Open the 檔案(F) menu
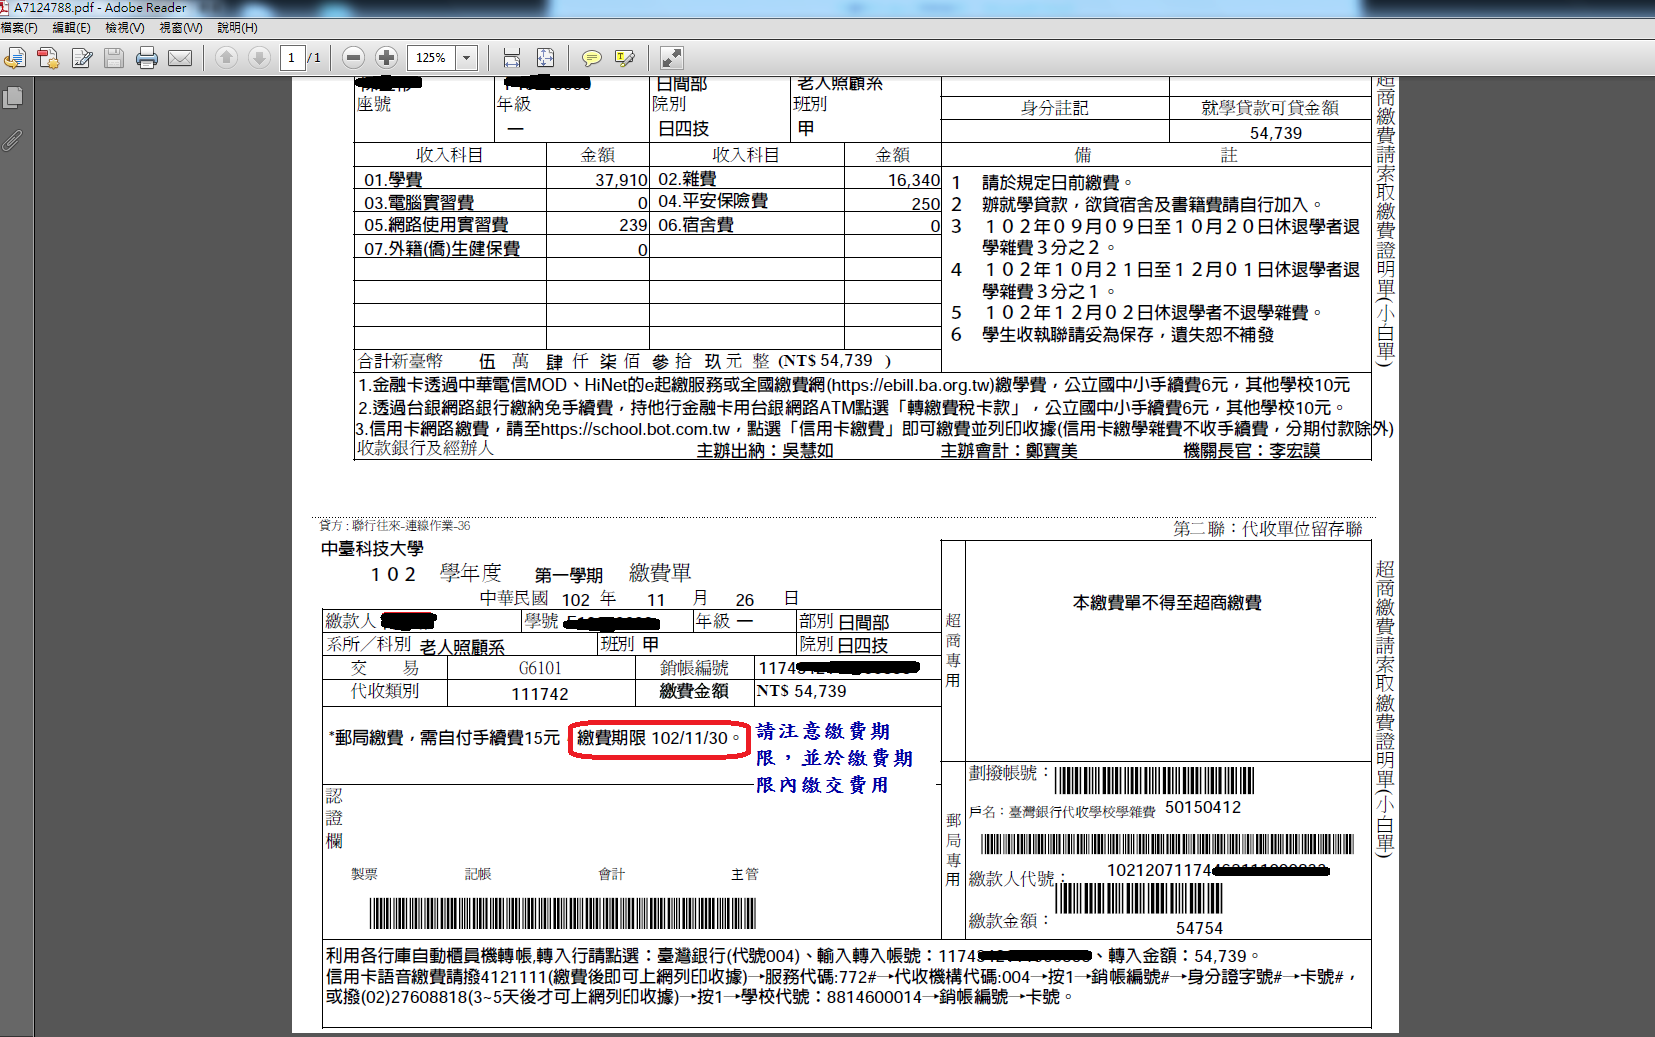The image size is (1655, 1037). tap(19, 28)
